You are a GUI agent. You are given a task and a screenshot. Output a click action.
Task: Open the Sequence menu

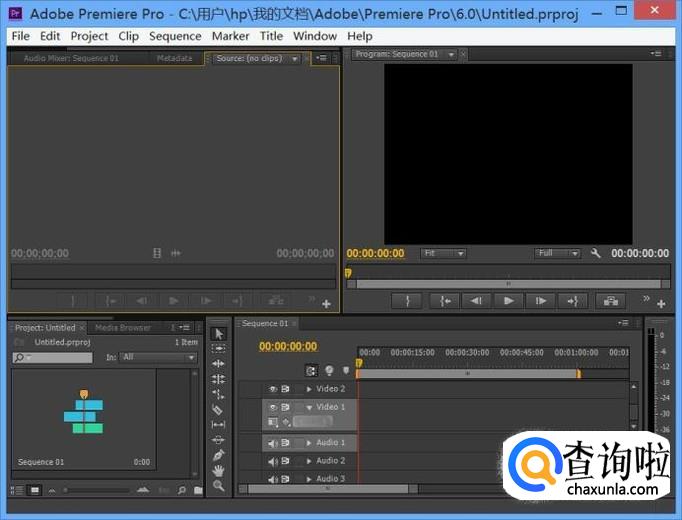click(x=175, y=36)
